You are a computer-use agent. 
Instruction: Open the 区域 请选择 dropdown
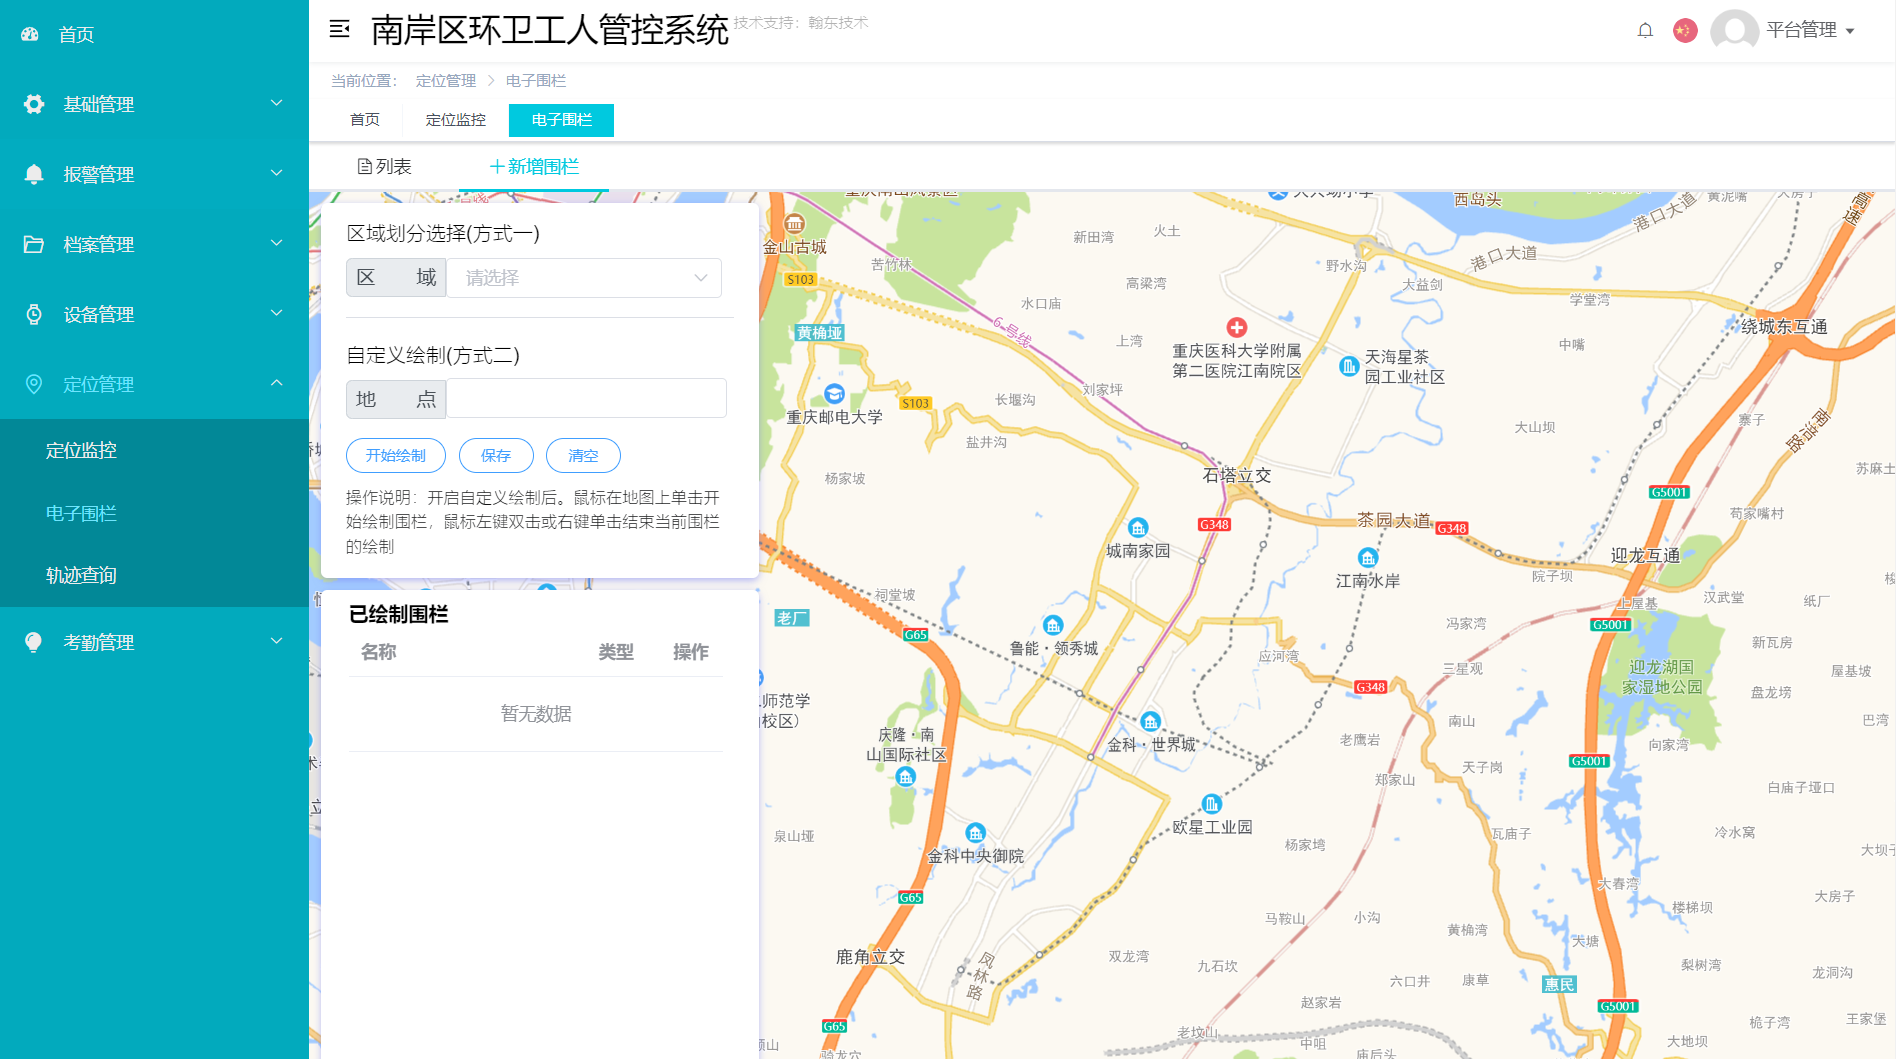(584, 278)
